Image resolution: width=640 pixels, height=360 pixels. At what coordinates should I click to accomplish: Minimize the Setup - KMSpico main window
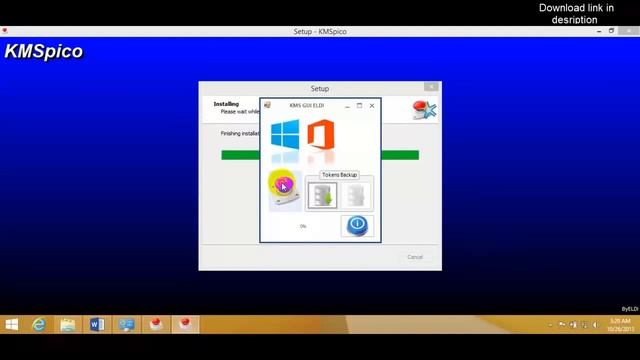[599, 31]
